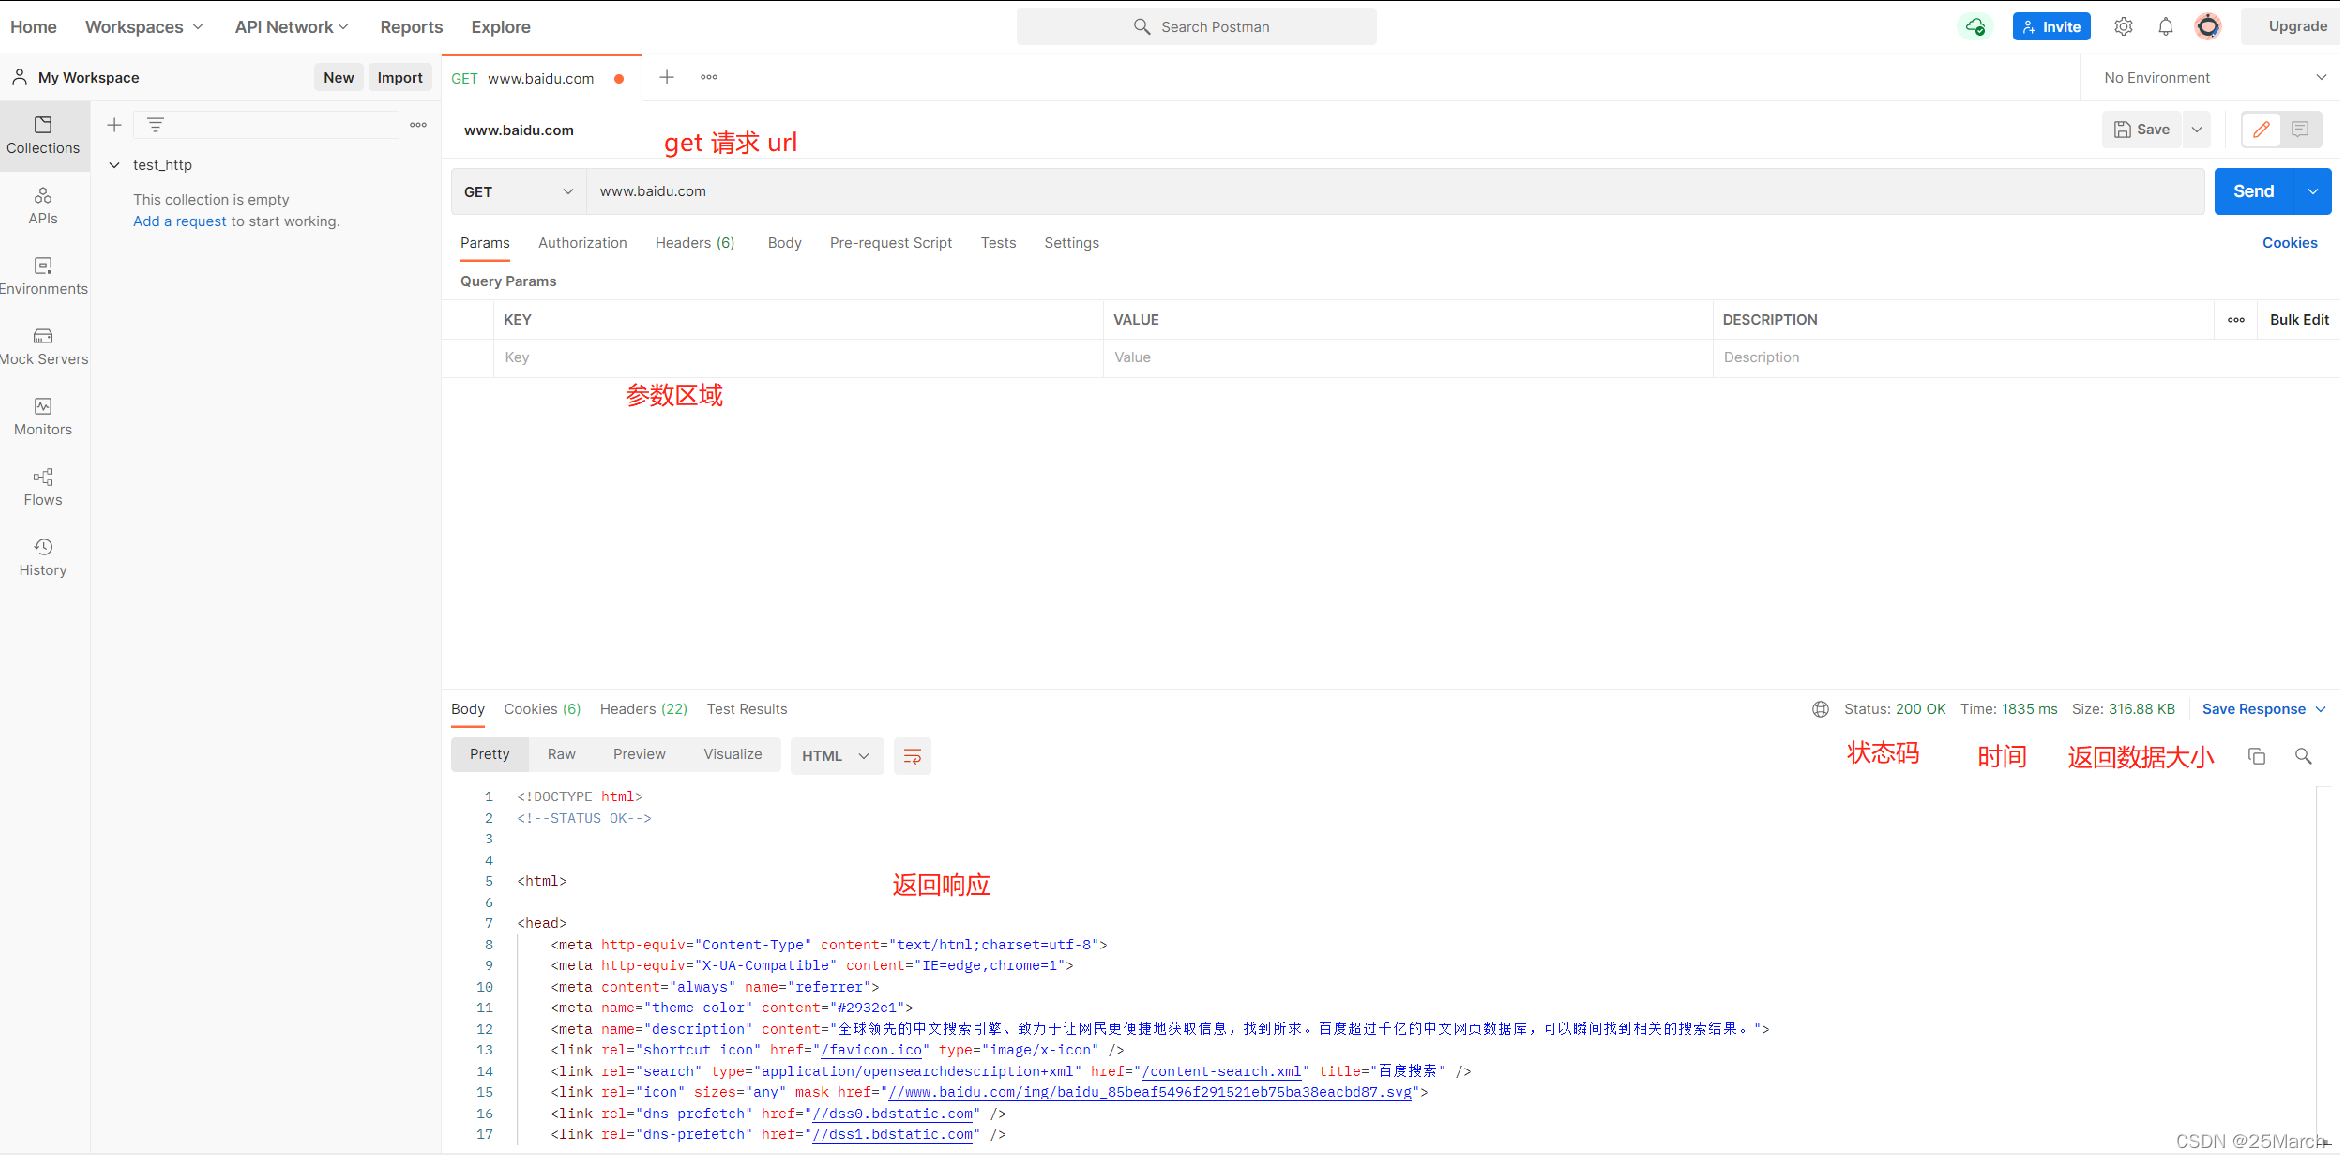The height and width of the screenshot is (1158, 2340).
Task: Click the edit pencil icon
Action: pos(2261,129)
